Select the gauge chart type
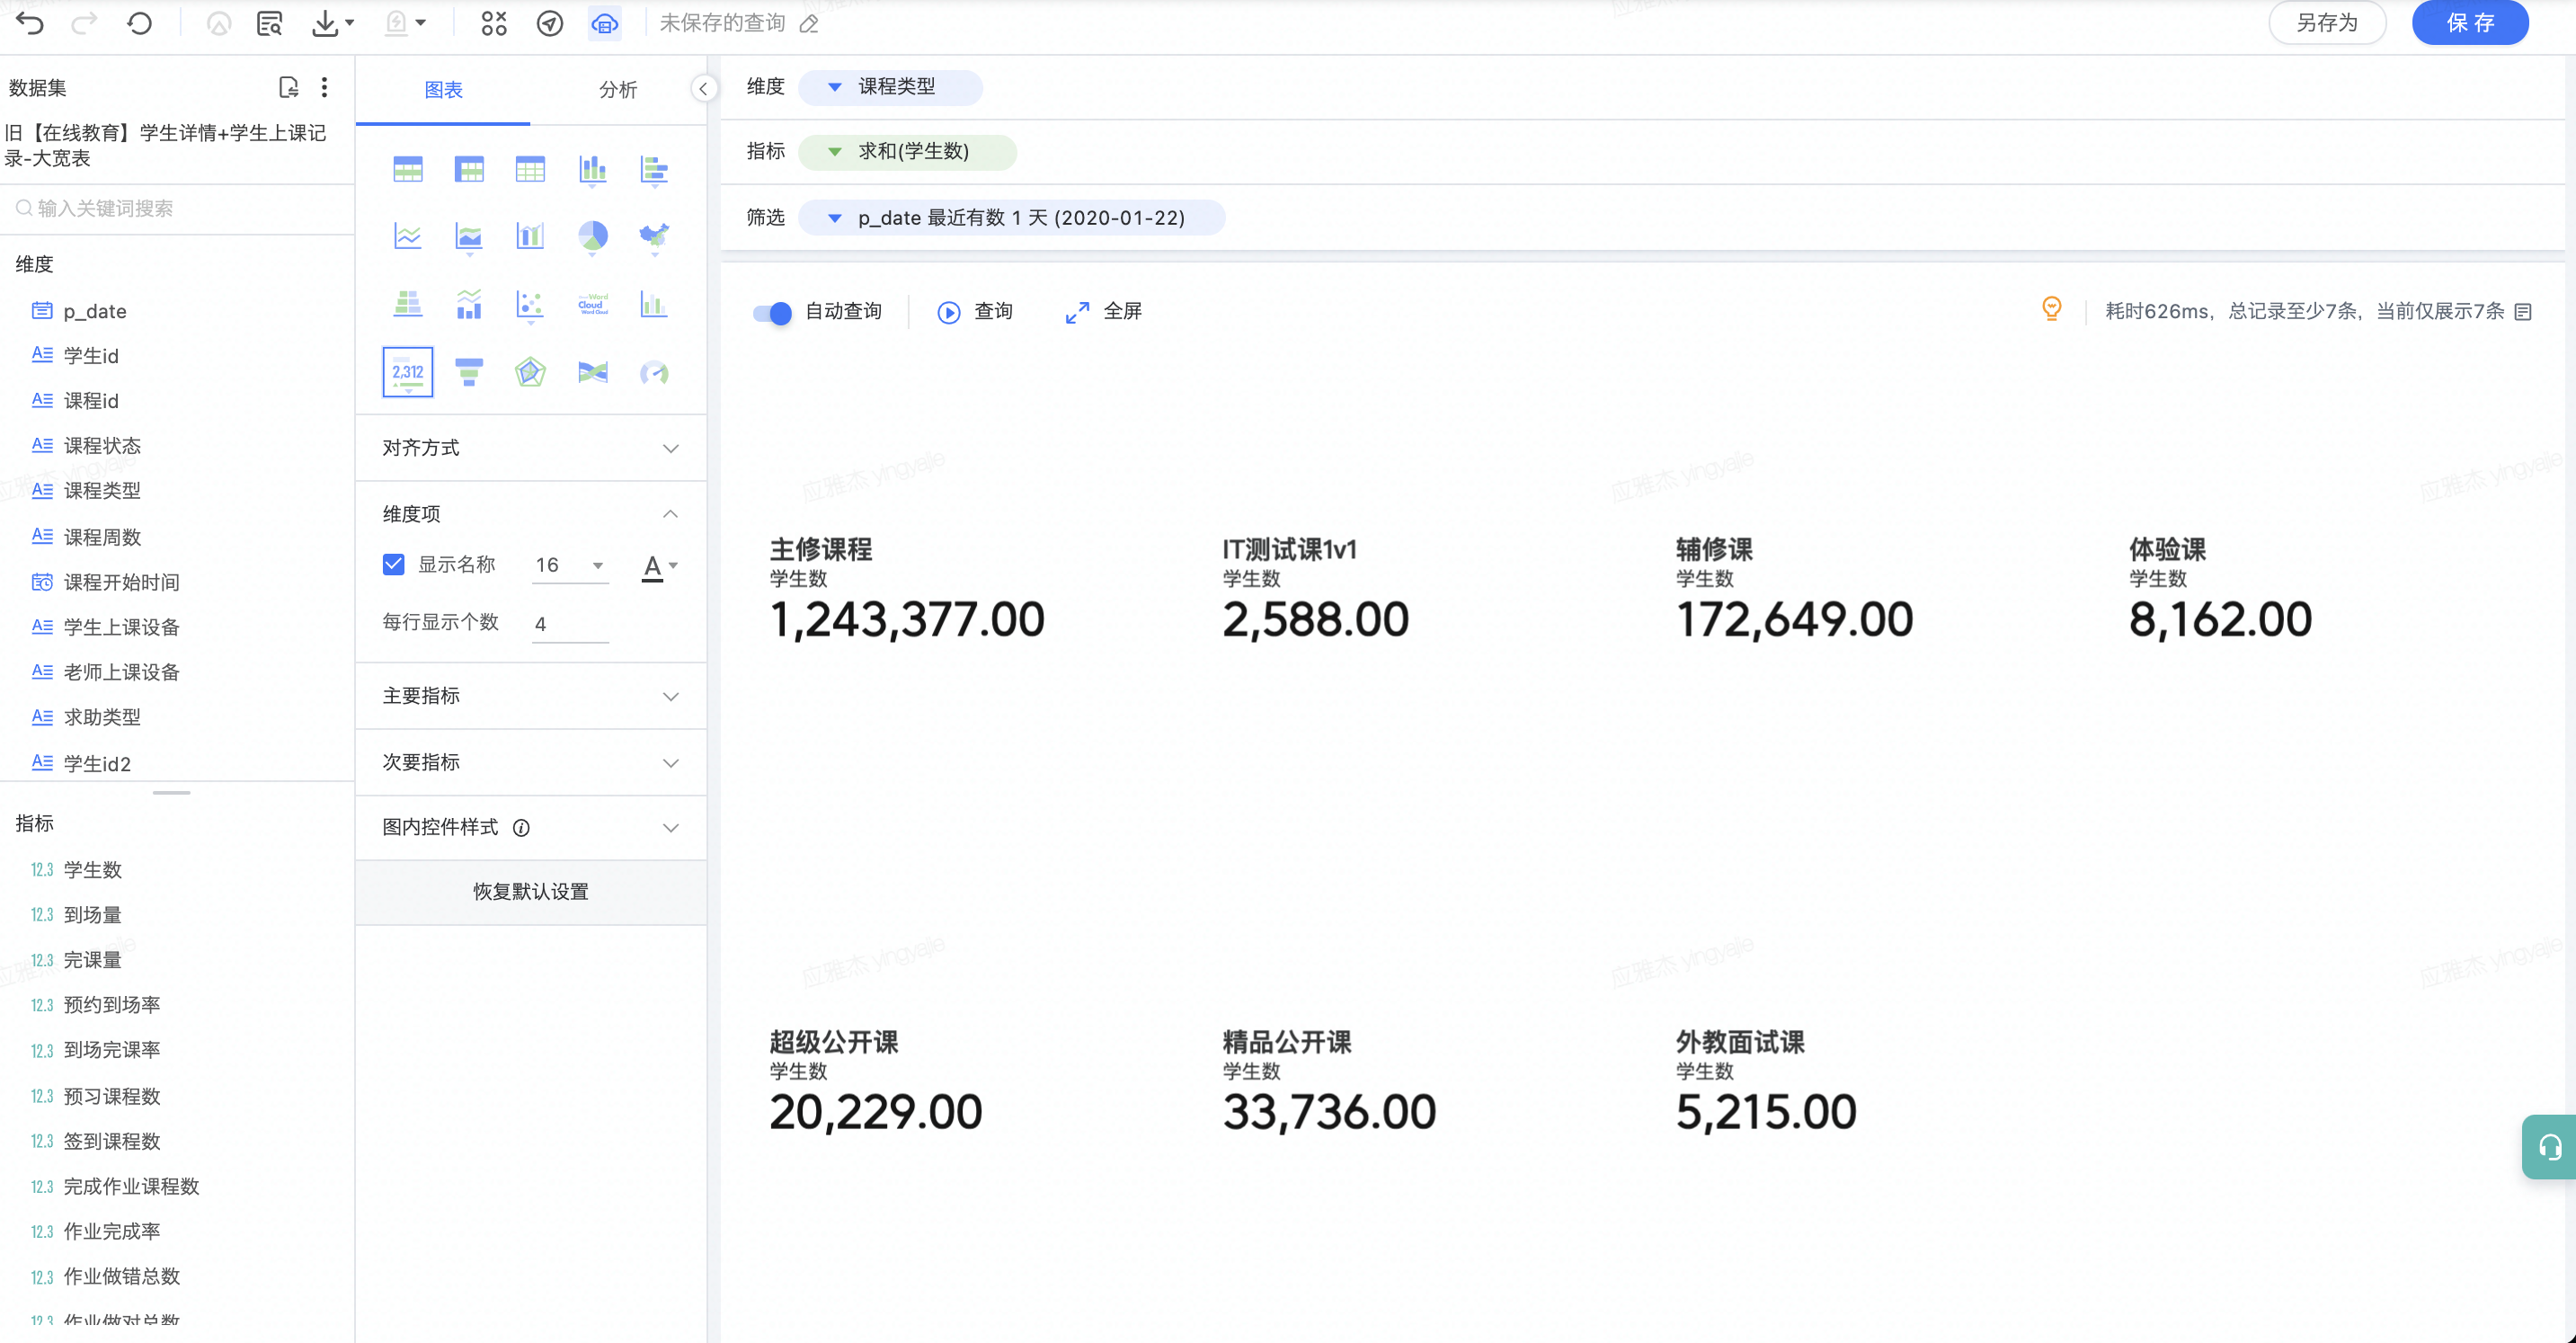 click(x=654, y=372)
